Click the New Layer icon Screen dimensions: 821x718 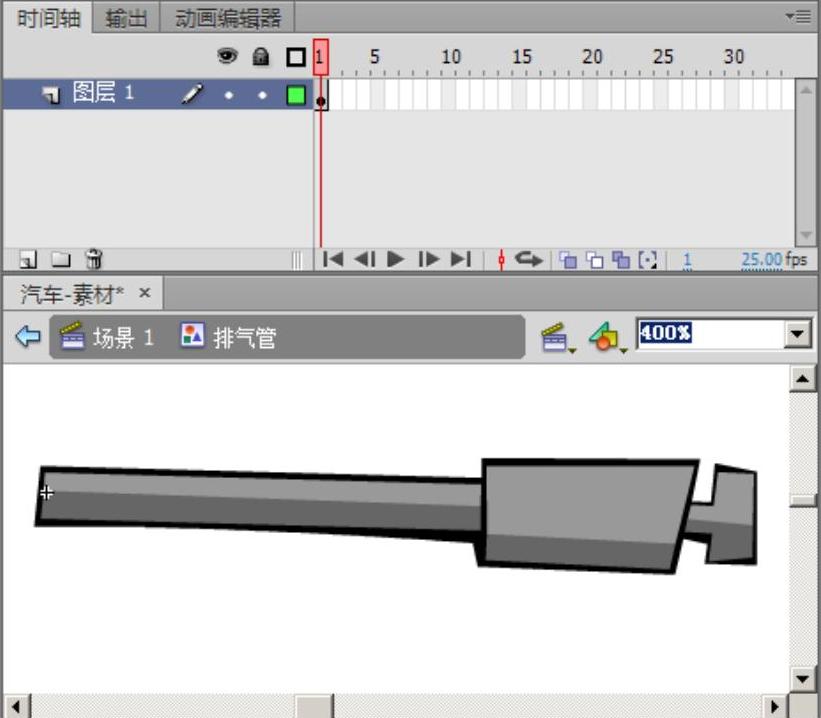click(28, 260)
